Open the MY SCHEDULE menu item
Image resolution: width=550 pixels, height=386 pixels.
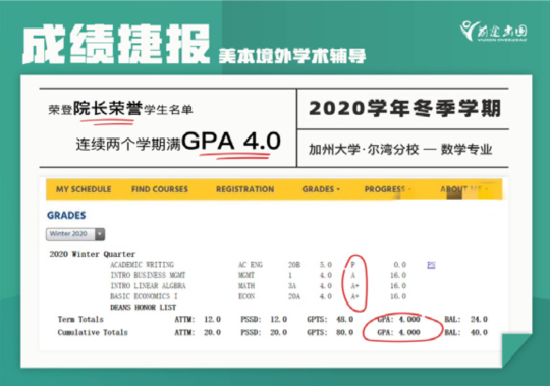pos(83,189)
